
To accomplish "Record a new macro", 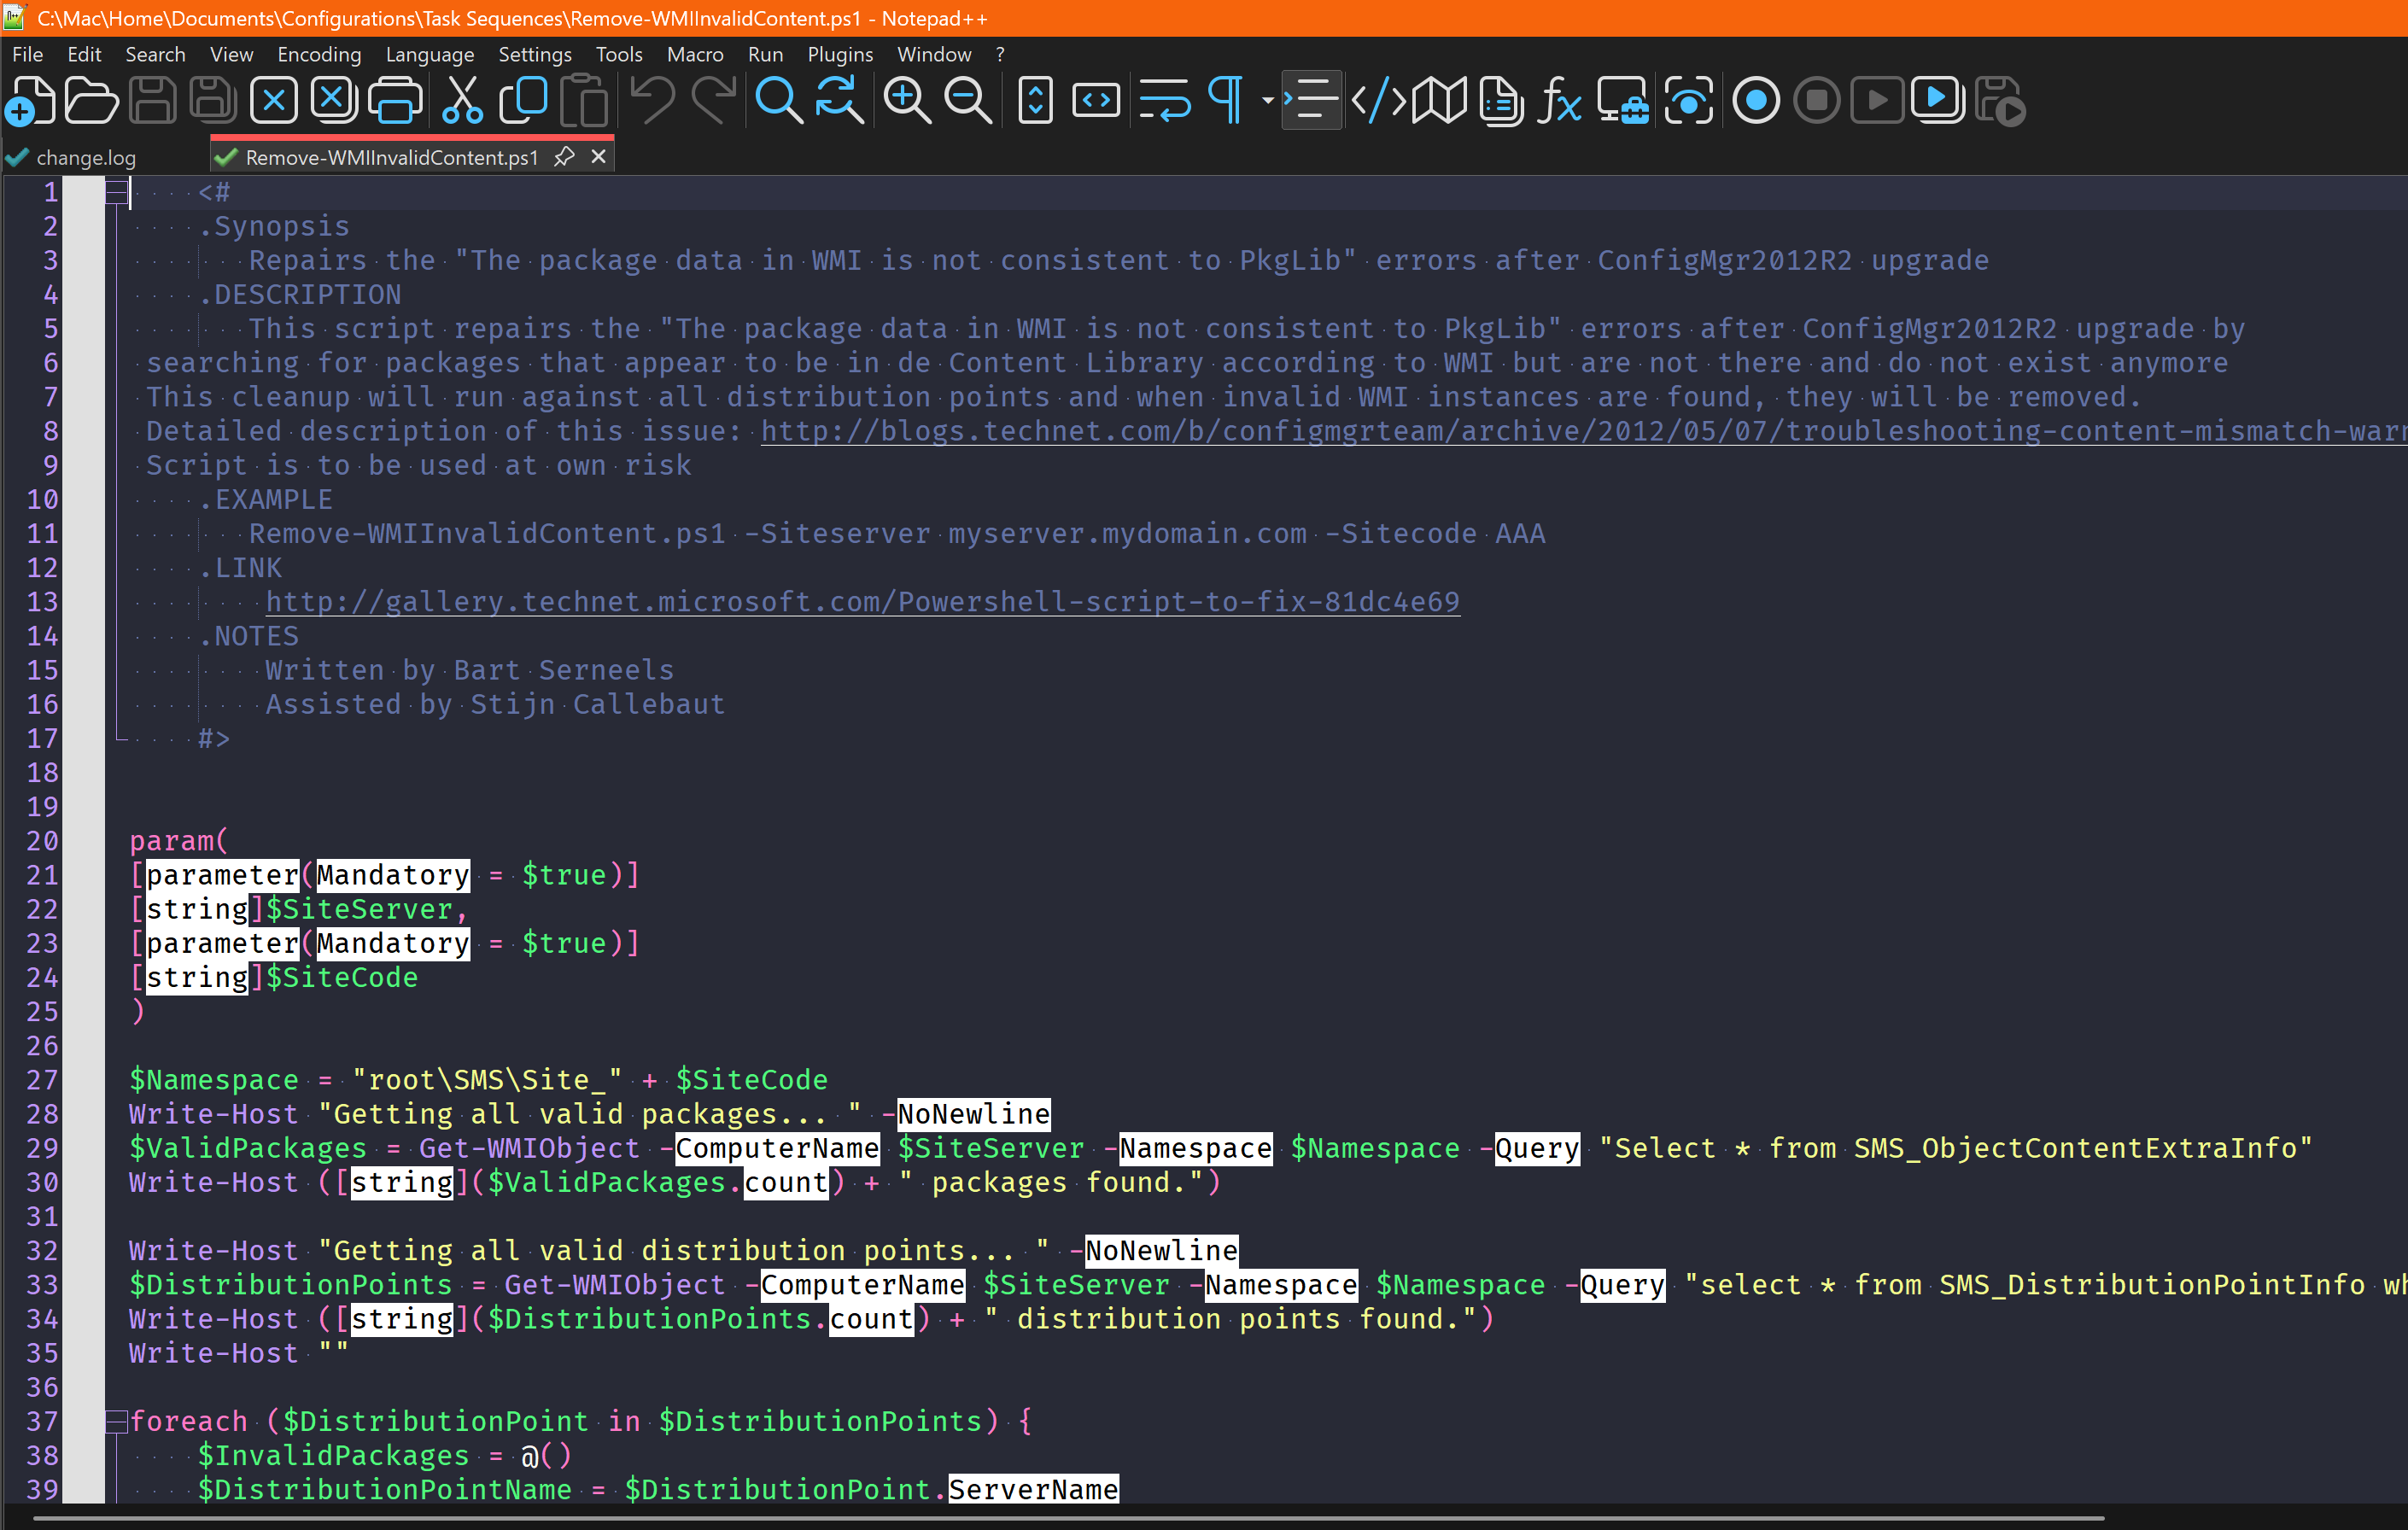I will [x=1756, y=100].
